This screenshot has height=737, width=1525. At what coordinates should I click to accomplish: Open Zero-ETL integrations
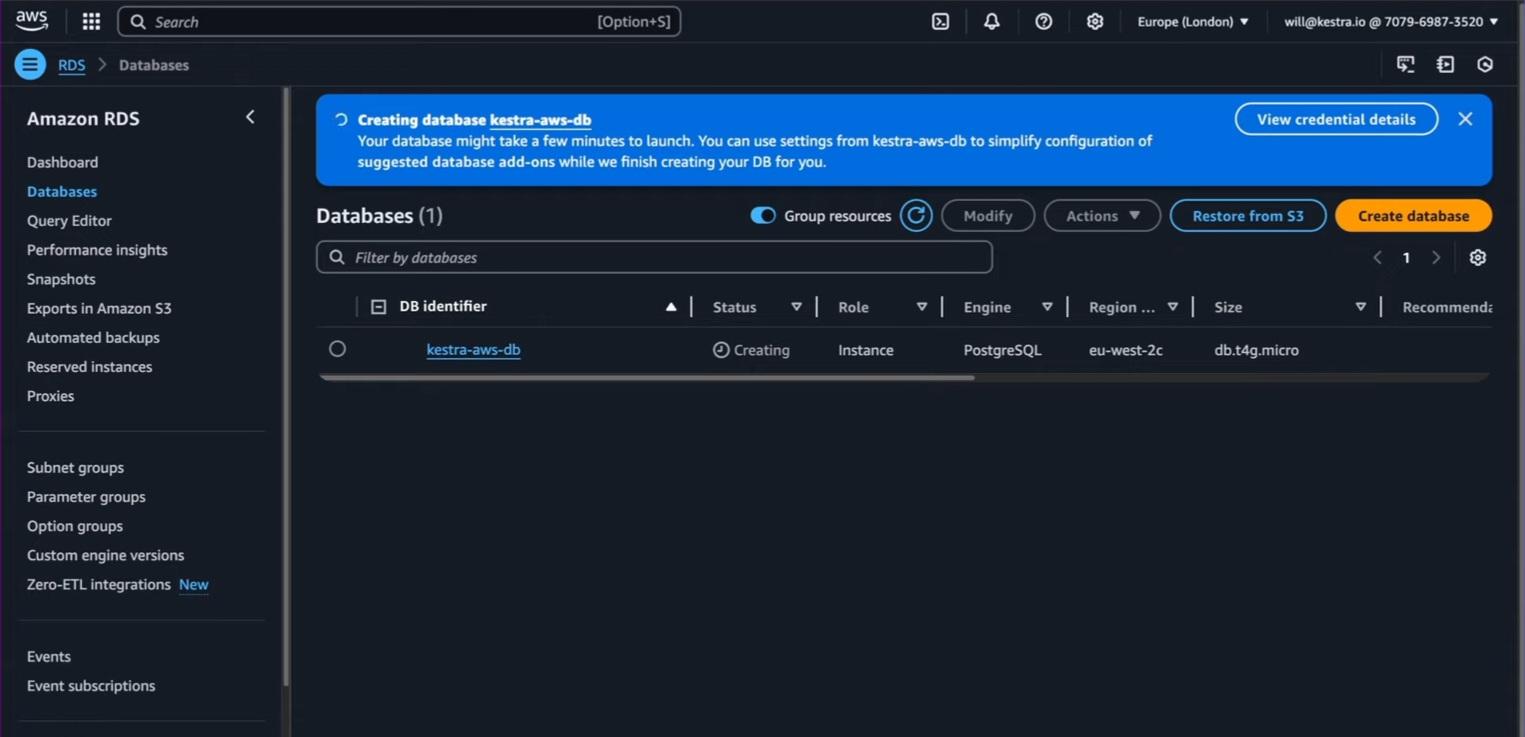point(99,584)
